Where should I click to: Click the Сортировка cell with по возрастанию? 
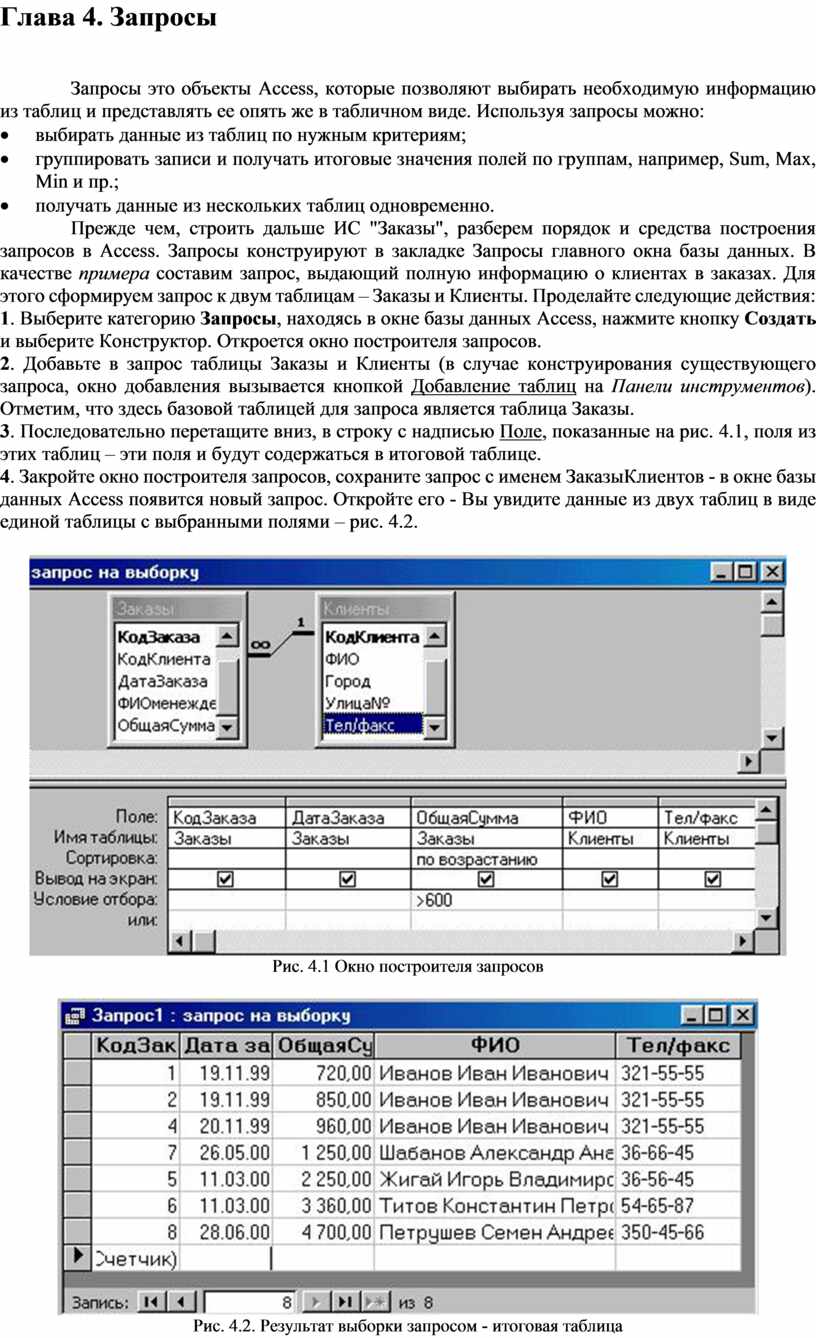coord(486,859)
